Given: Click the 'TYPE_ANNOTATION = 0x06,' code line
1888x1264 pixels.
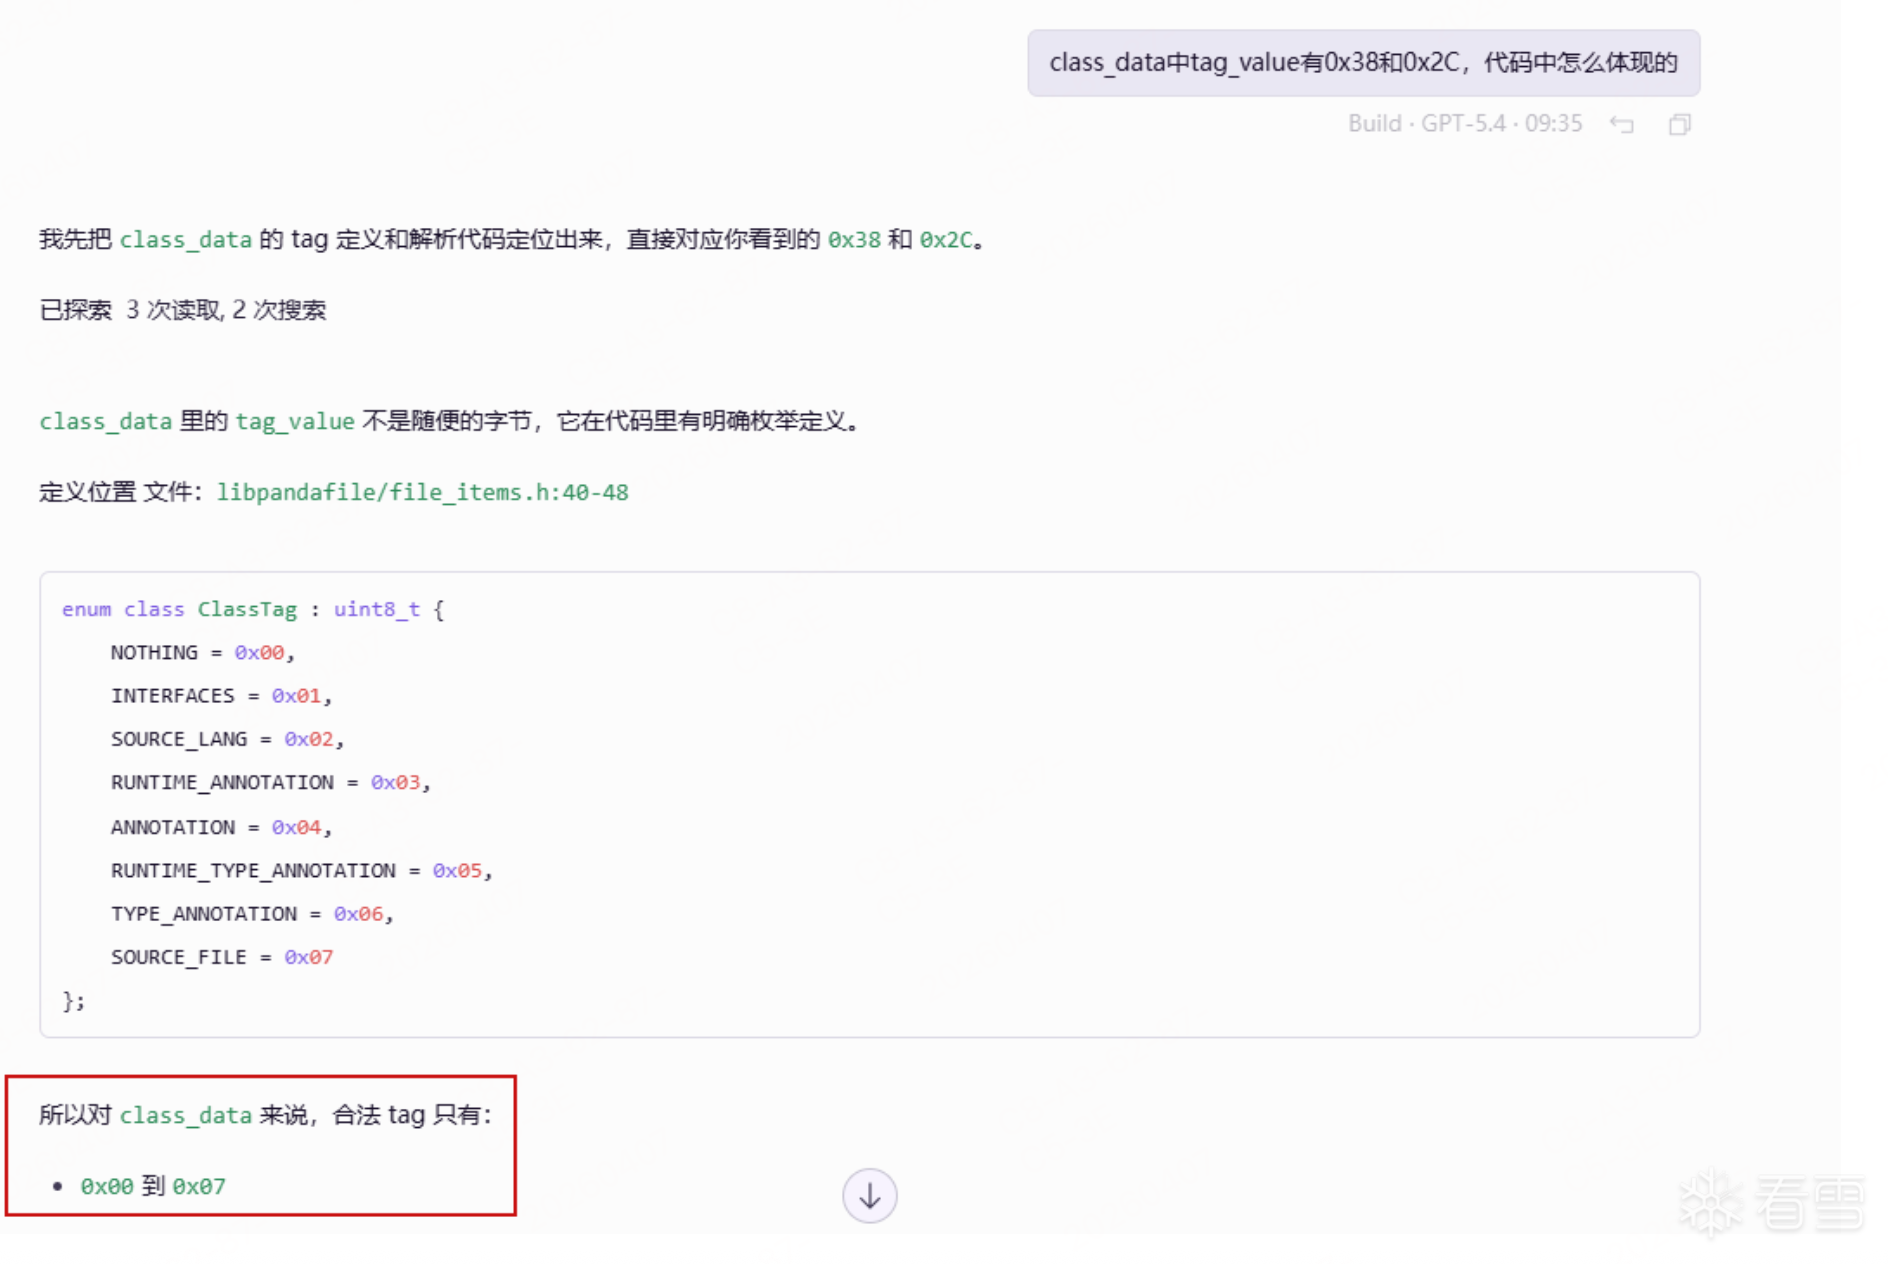Looking at the screenshot, I should [252, 914].
